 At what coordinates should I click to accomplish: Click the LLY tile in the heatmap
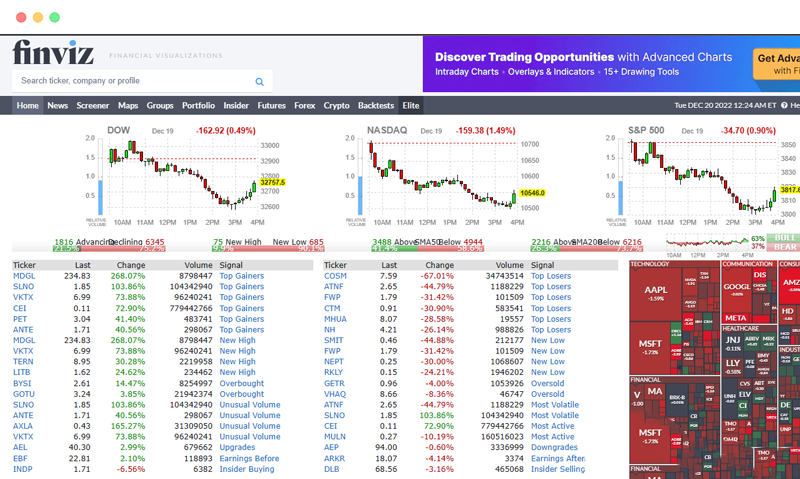[733, 365]
